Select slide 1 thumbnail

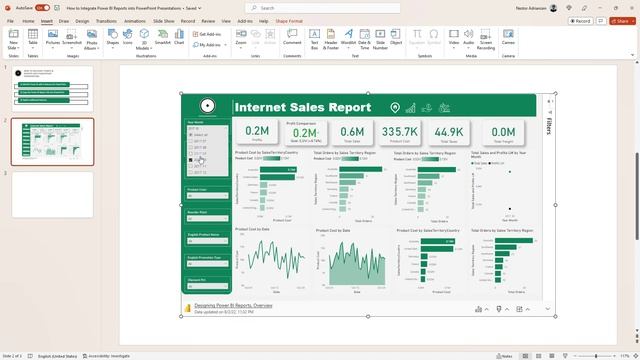53,89
